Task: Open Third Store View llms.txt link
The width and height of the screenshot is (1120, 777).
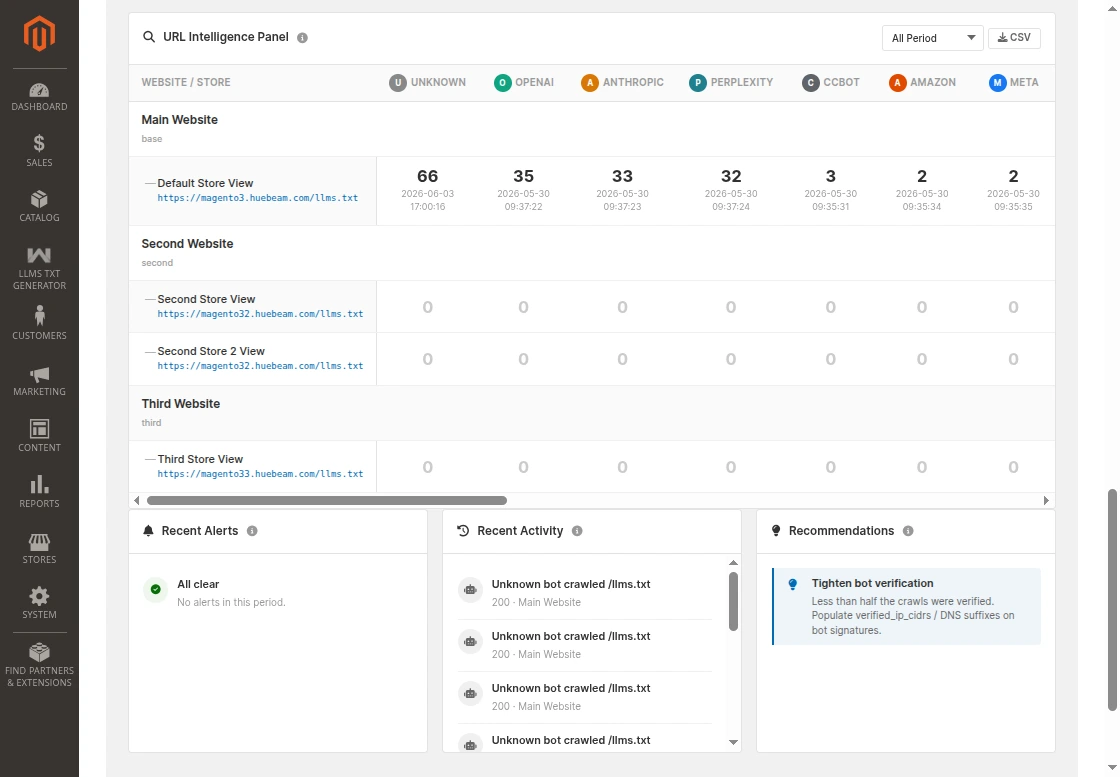Action: pos(260,473)
